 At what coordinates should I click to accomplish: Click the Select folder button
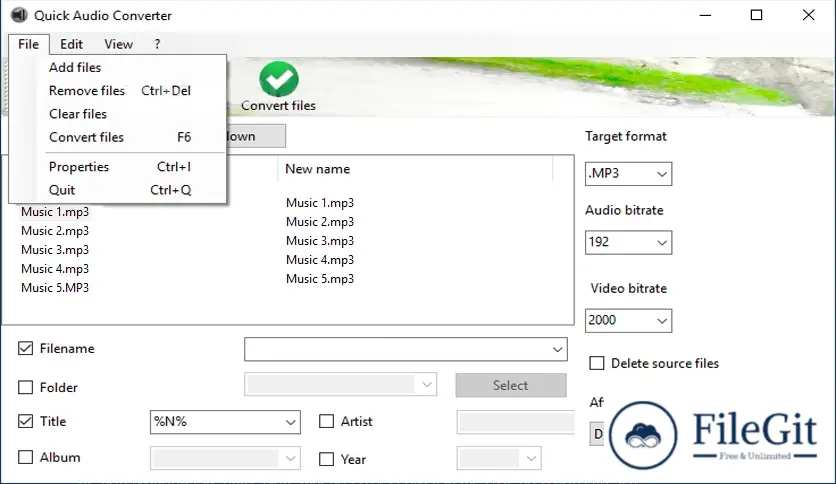point(510,385)
